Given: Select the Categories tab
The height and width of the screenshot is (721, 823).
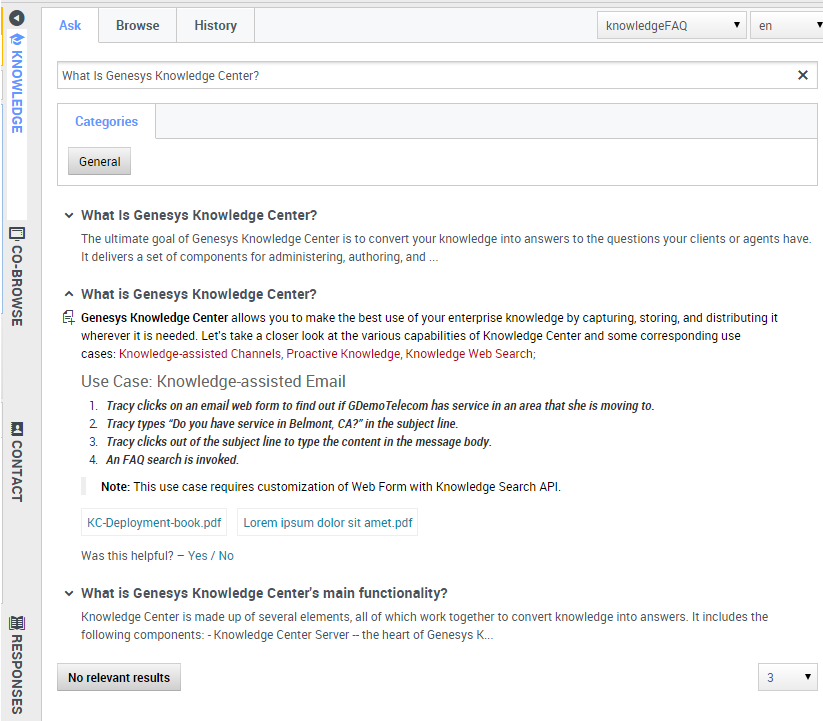Looking at the screenshot, I should (106, 122).
